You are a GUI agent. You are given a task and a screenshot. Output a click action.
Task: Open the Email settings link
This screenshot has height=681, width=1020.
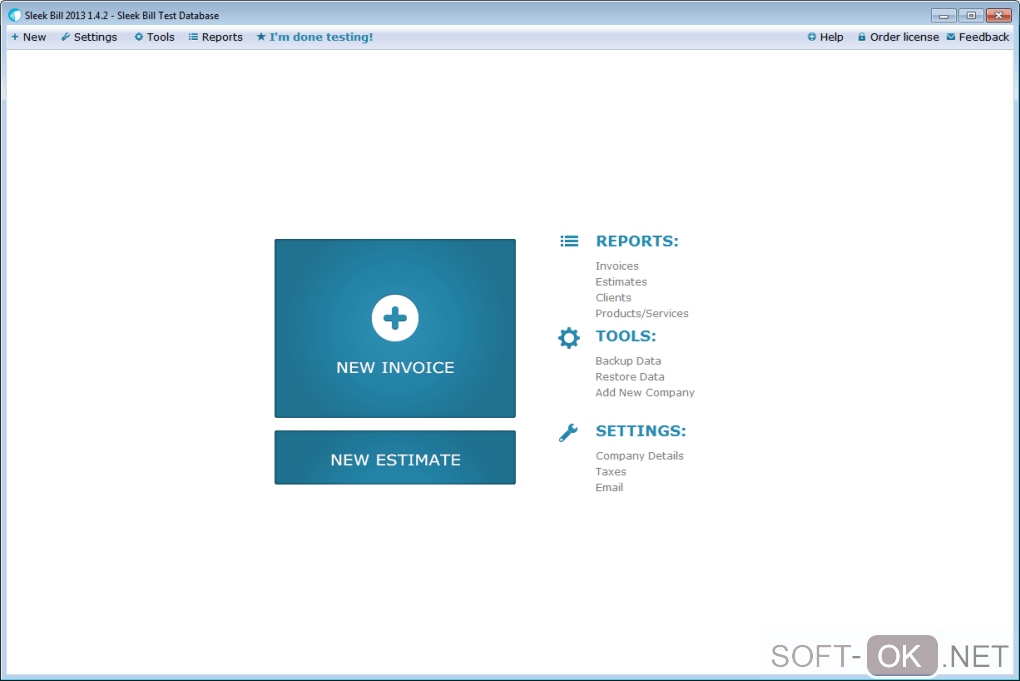pyautogui.click(x=609, y=487)
